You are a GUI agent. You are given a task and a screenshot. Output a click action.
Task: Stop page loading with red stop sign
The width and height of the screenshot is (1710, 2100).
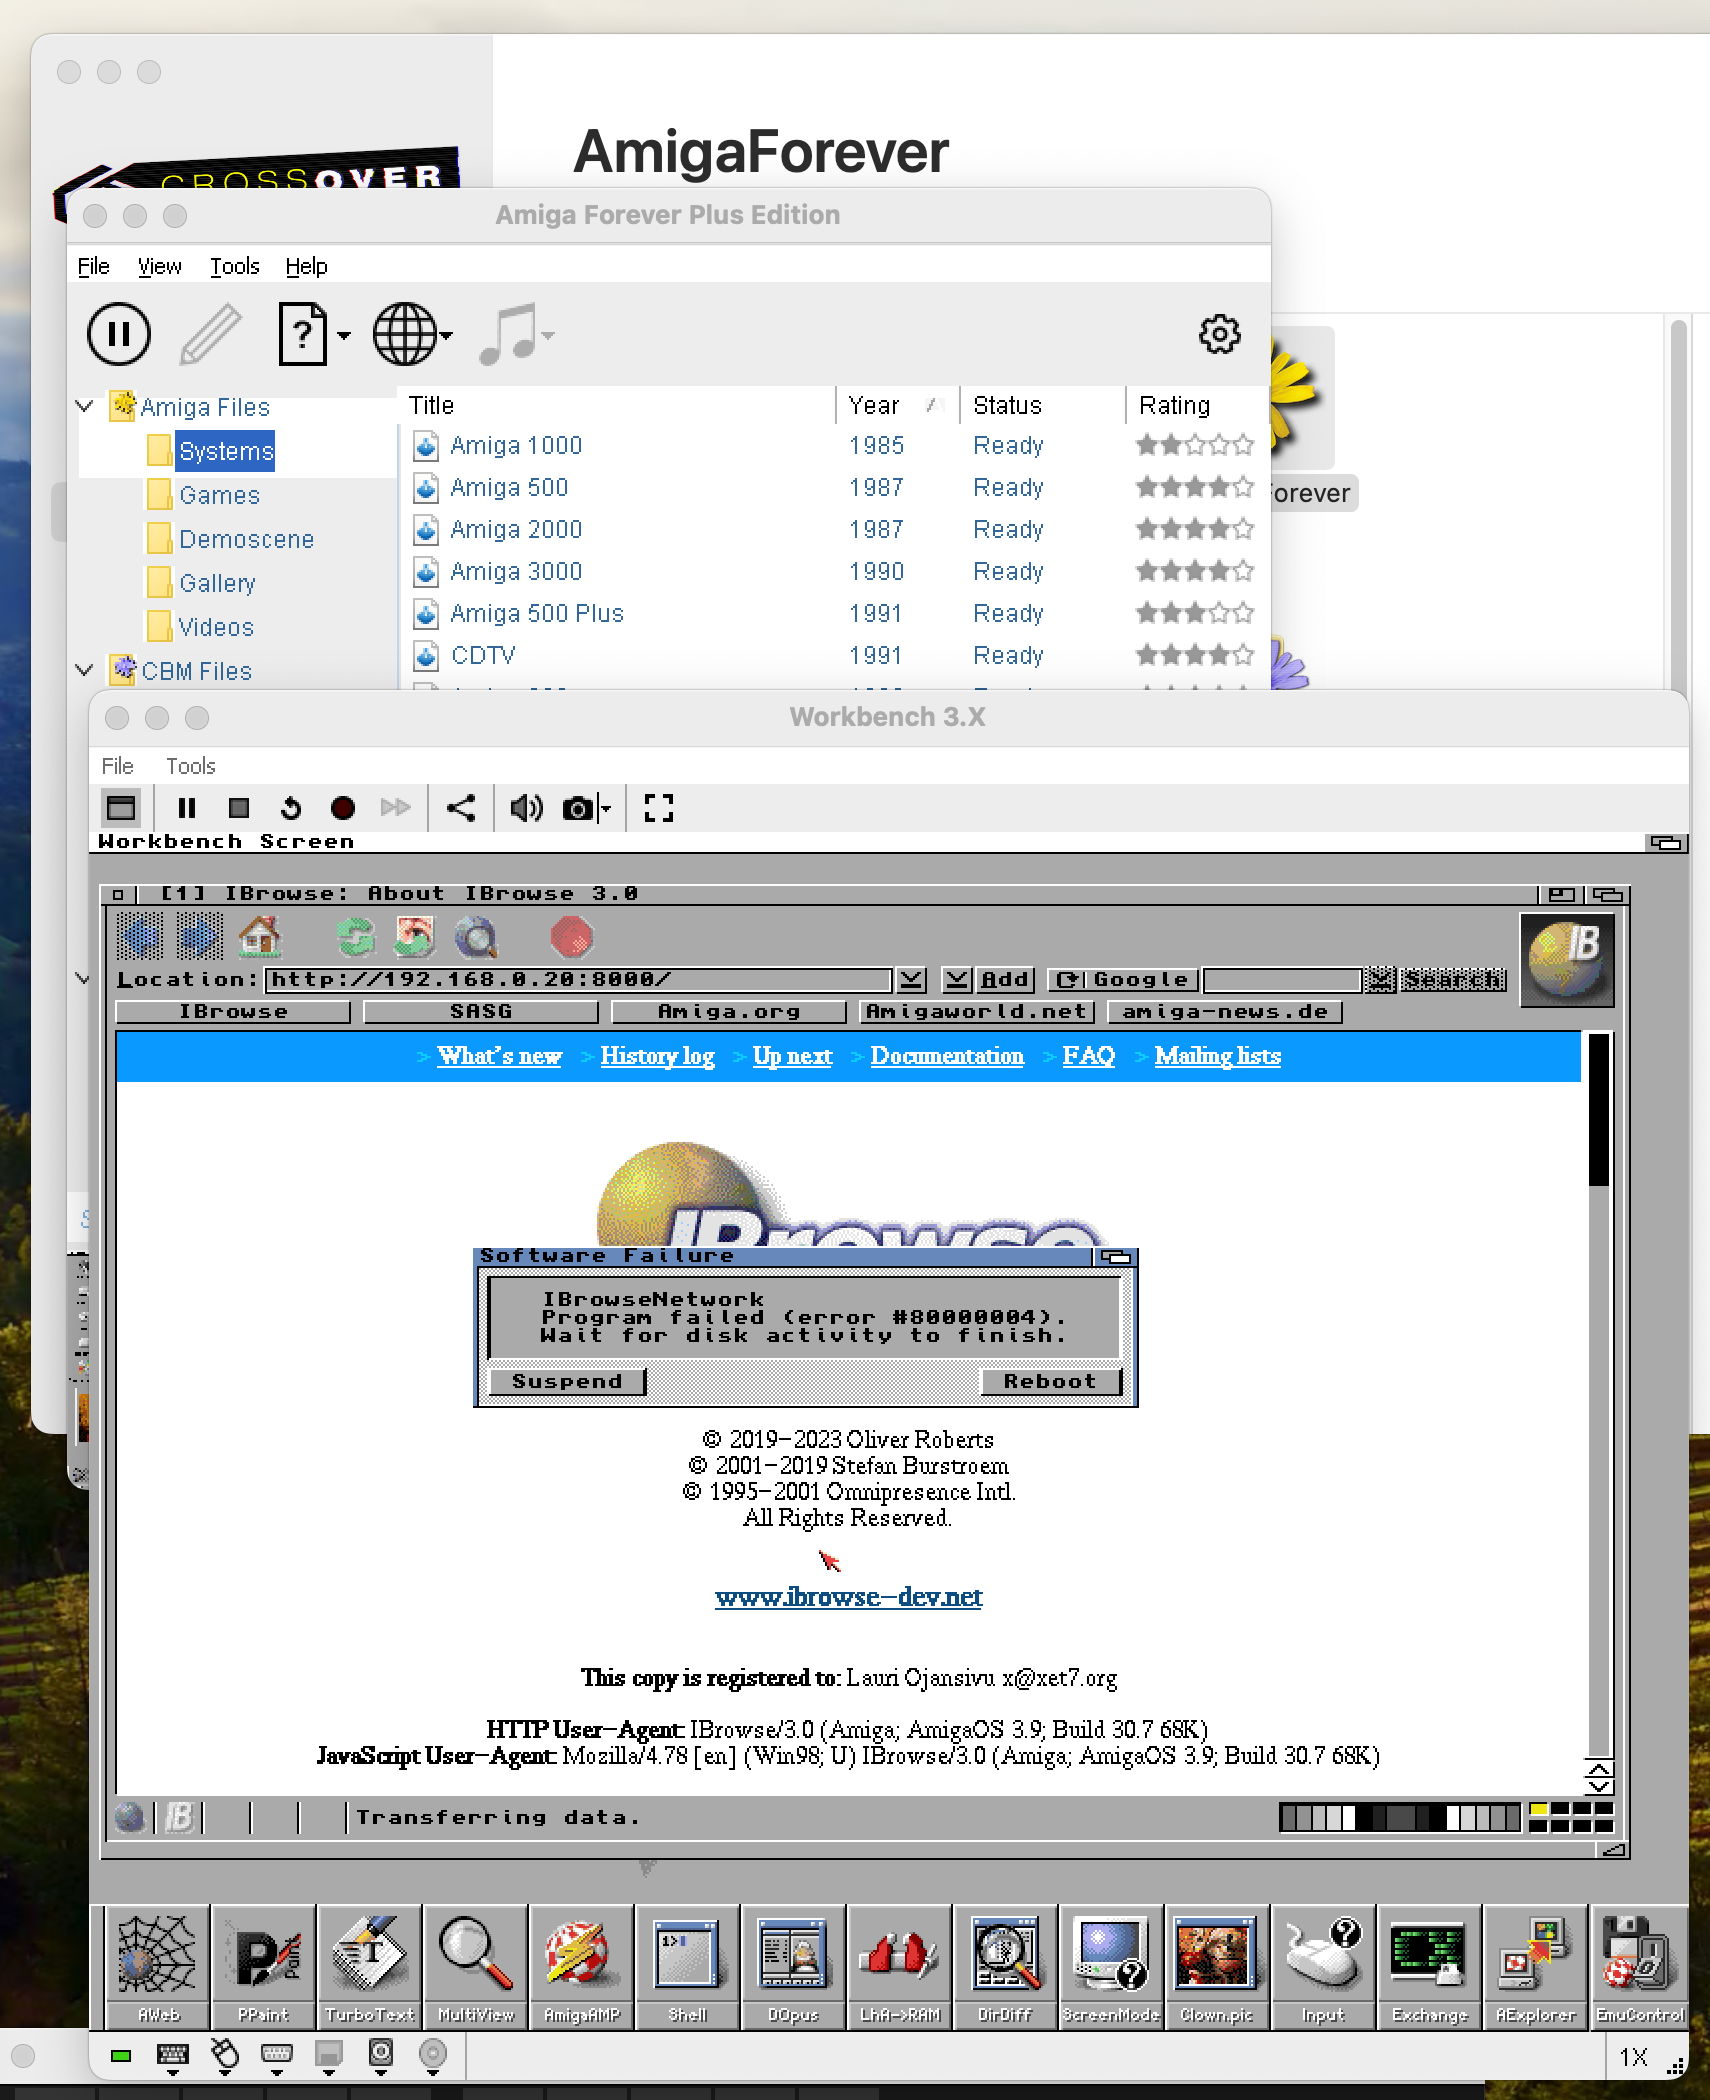[x=572, y=938]
